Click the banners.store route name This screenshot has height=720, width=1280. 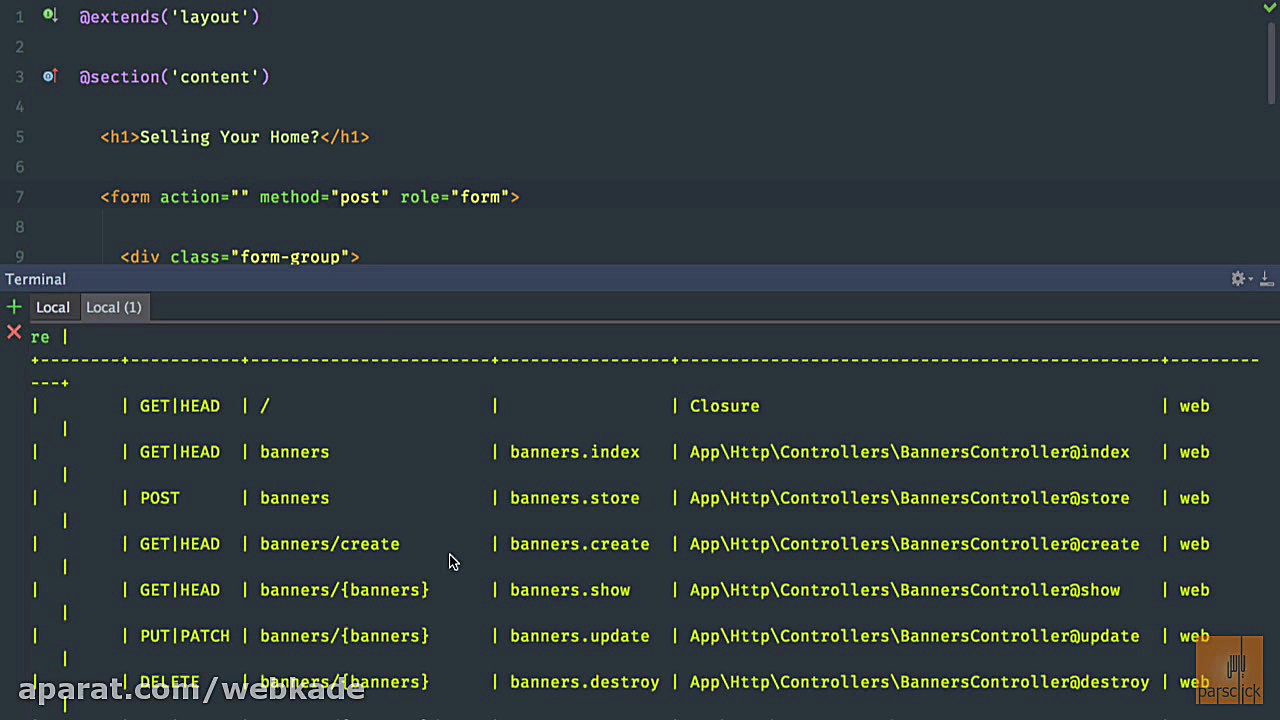pos(574,498)
